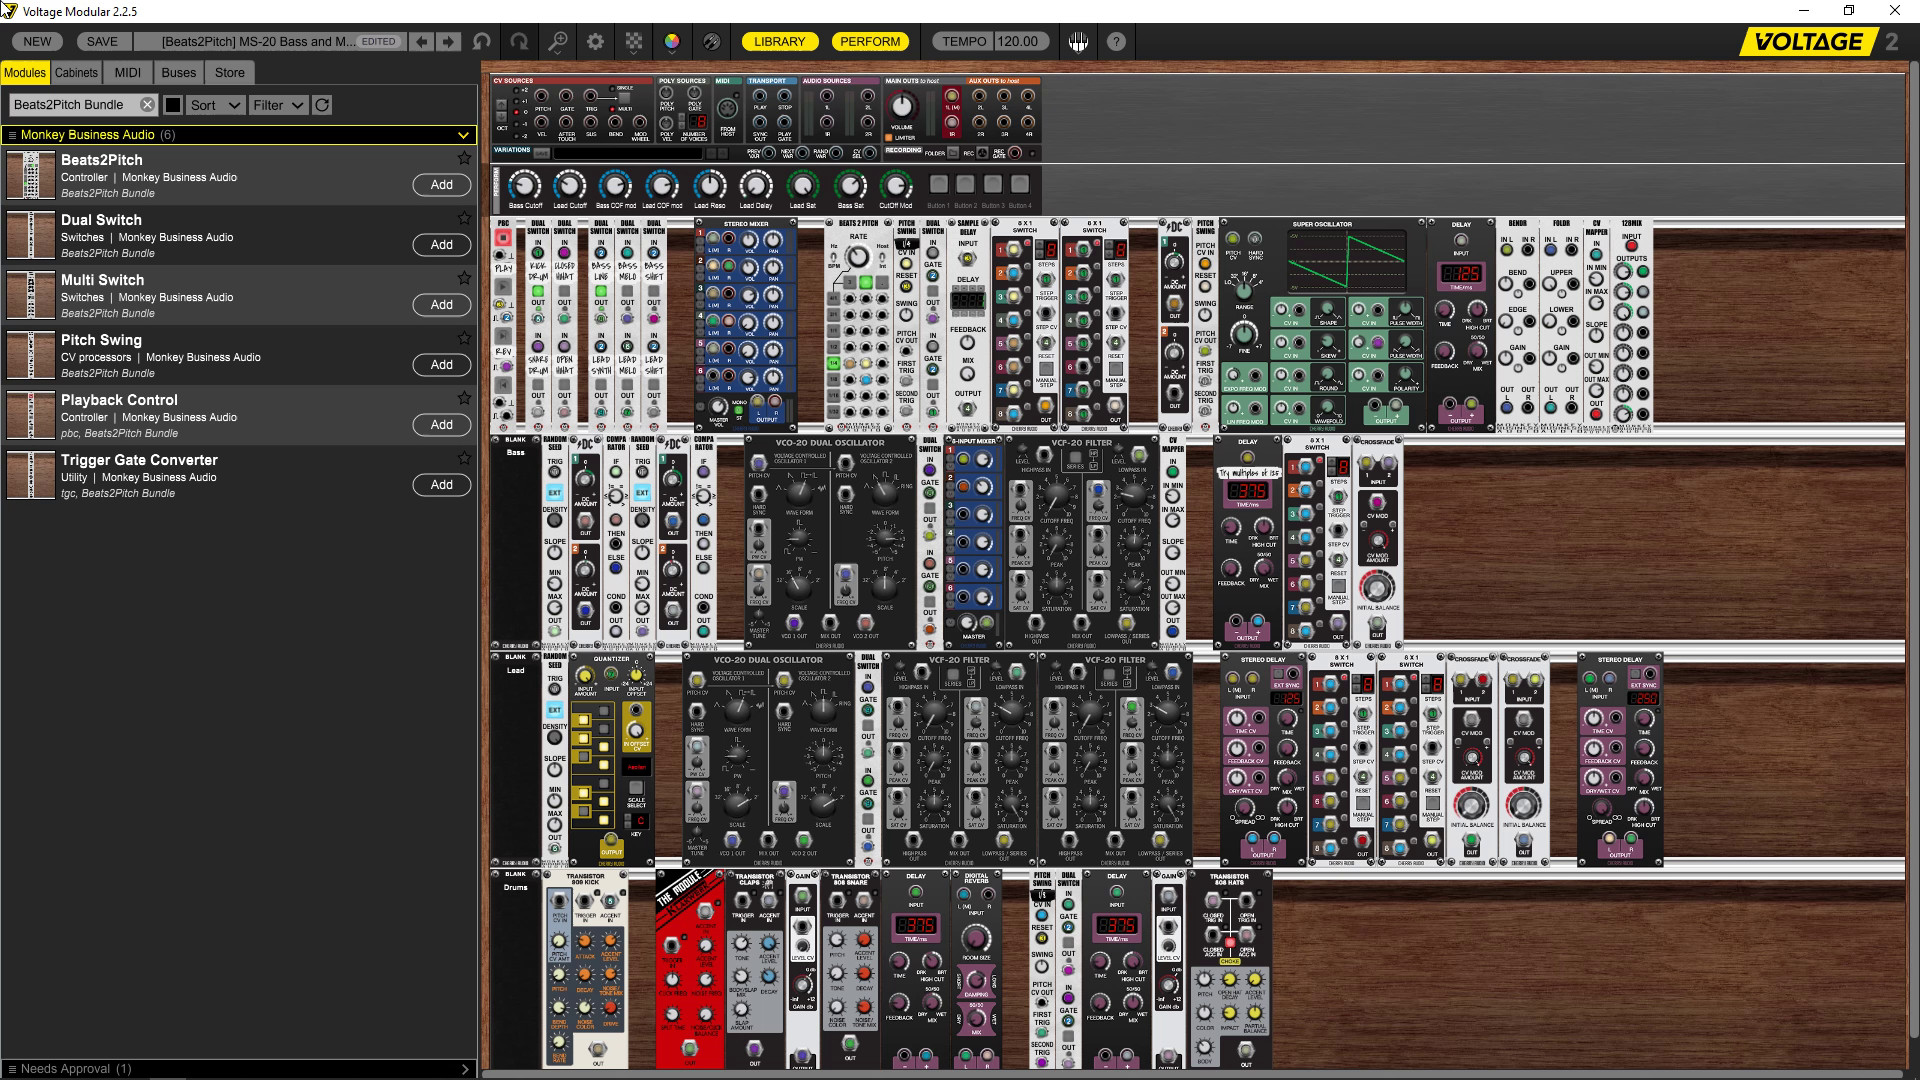Show the piano keyboard icon panel
Screen dimensions: 1920x1080
pos(1078,41)
